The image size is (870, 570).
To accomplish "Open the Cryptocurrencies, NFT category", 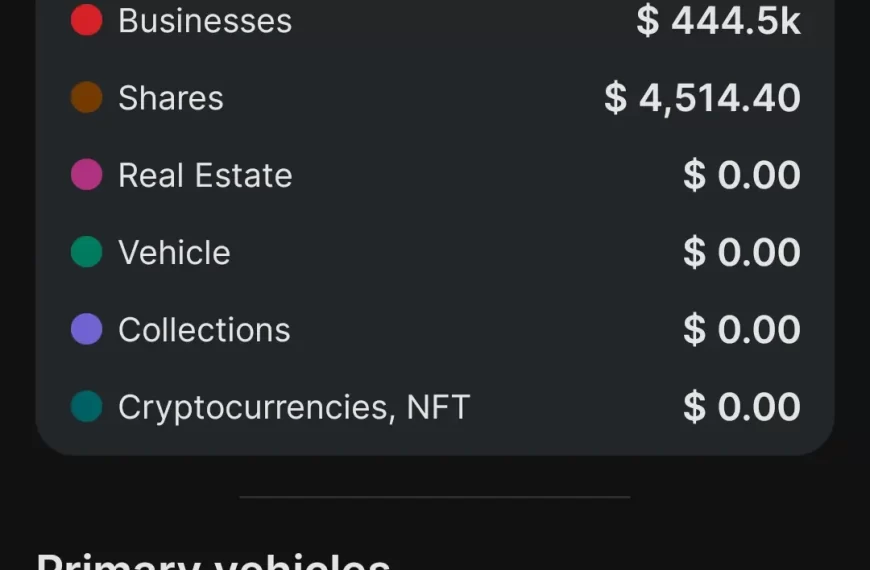I will click(294, 407).
